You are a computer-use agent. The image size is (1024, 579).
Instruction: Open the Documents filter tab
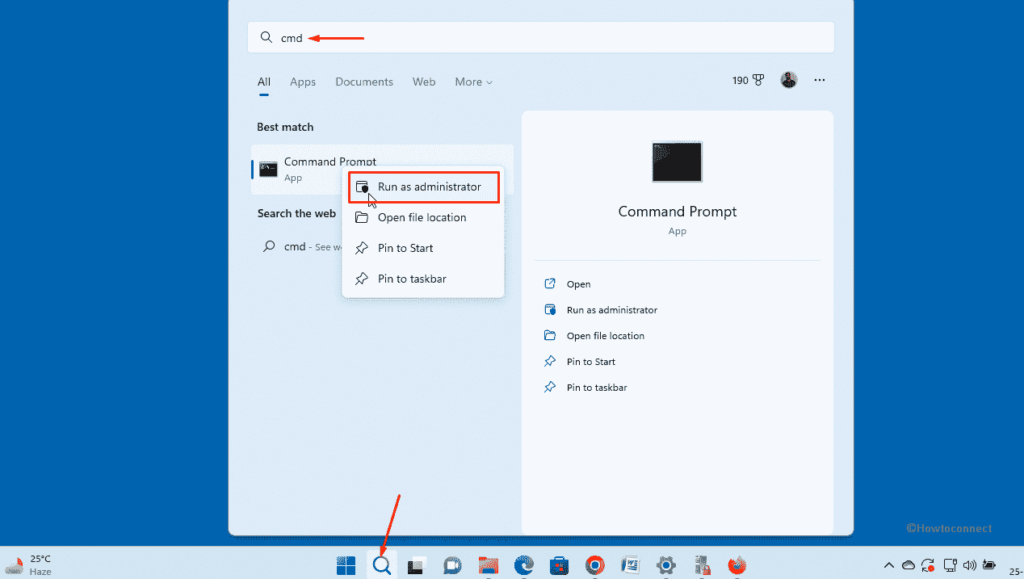364,82
